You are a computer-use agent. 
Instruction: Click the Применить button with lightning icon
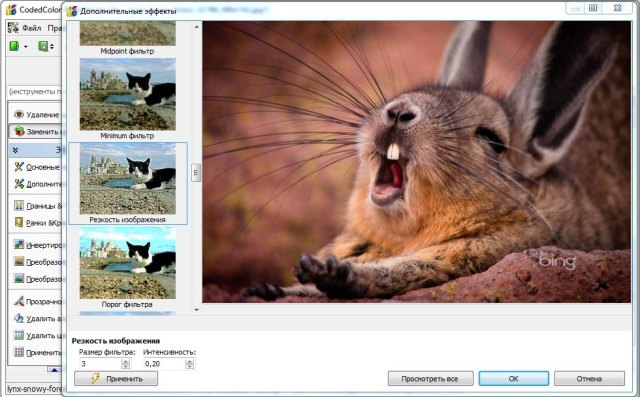[x=116, y=379]
